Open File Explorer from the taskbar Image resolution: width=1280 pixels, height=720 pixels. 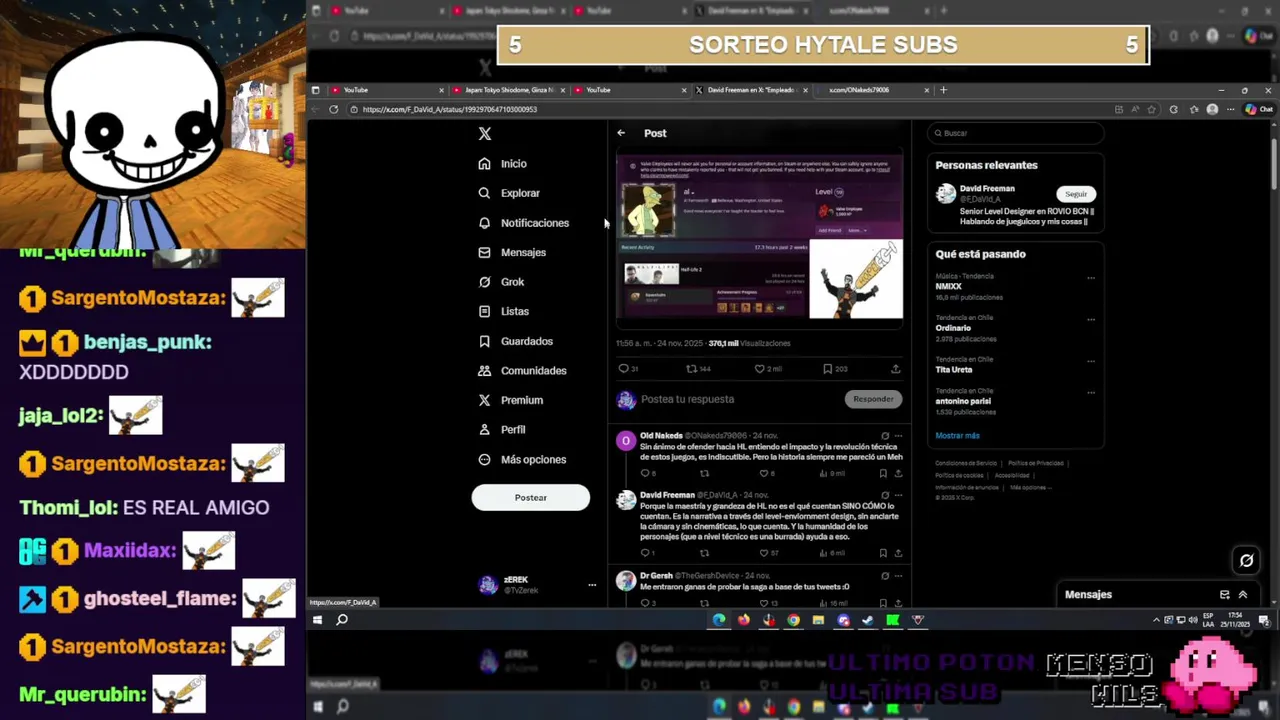pos(818,620)
